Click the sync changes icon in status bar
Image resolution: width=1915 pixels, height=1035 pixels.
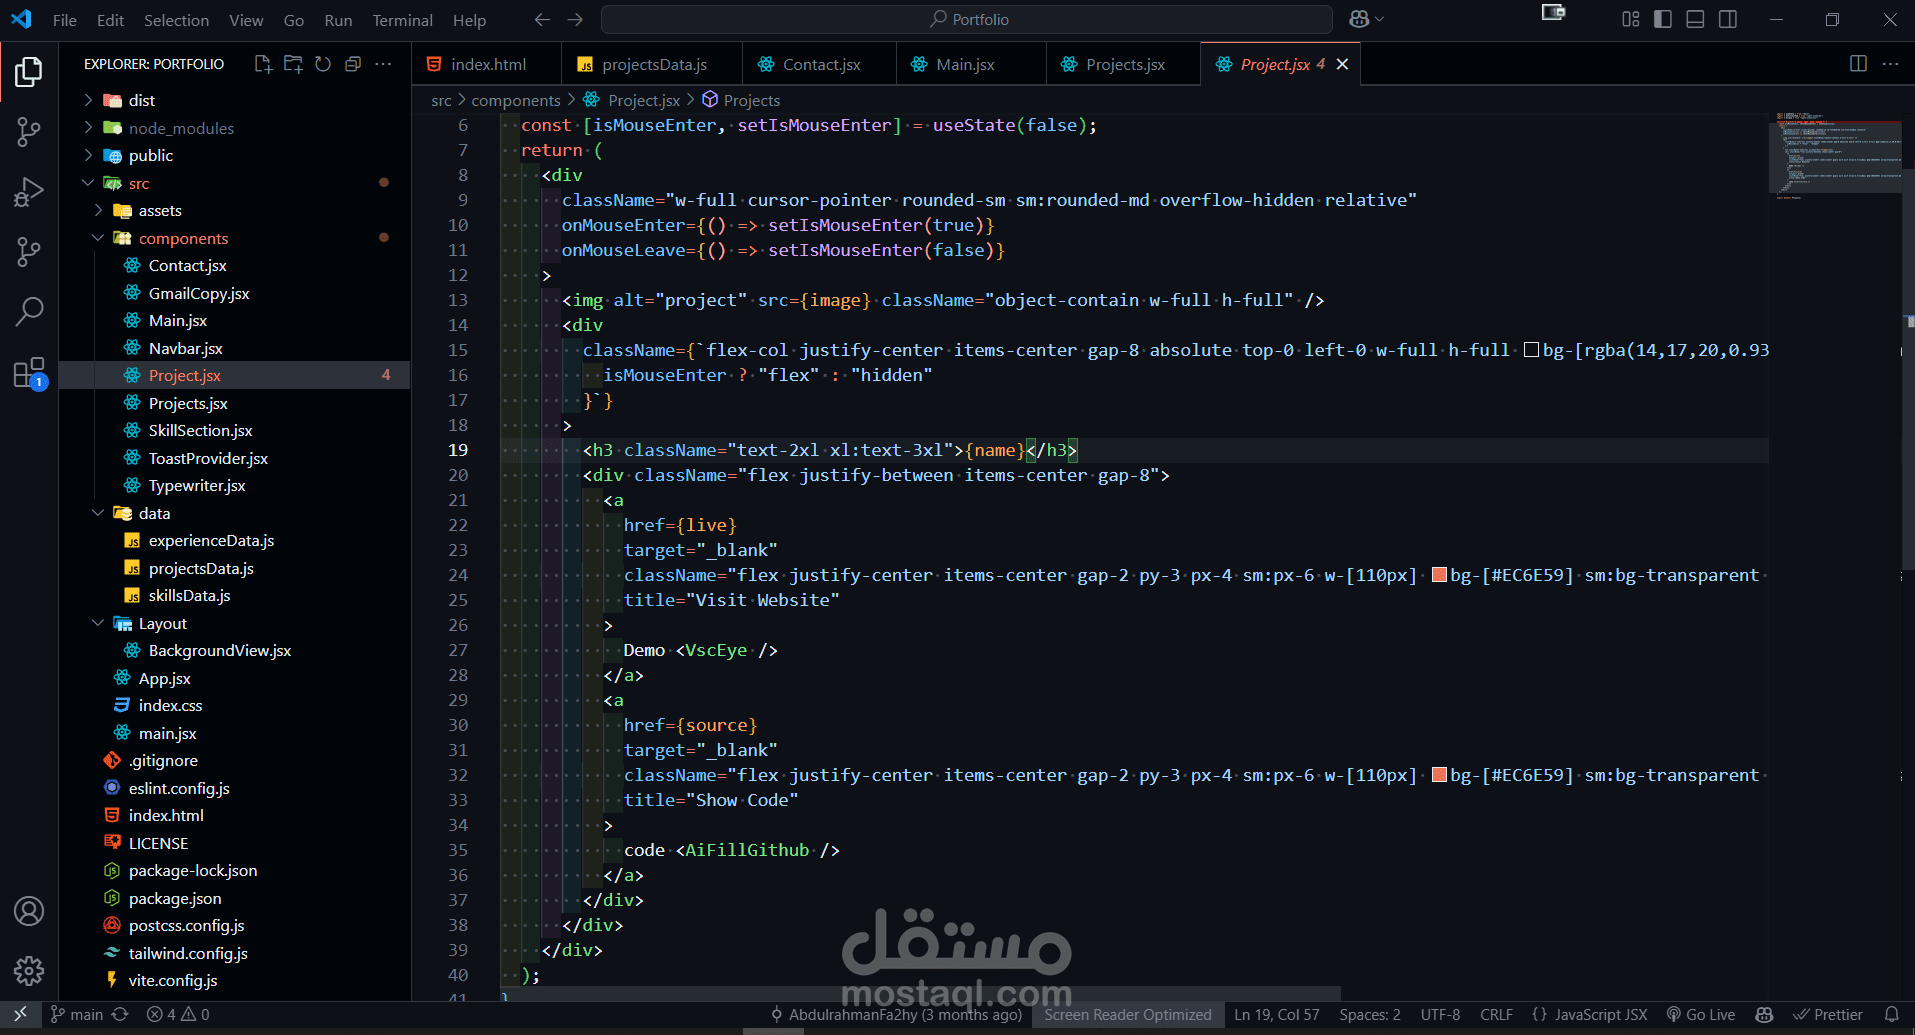120,1014
